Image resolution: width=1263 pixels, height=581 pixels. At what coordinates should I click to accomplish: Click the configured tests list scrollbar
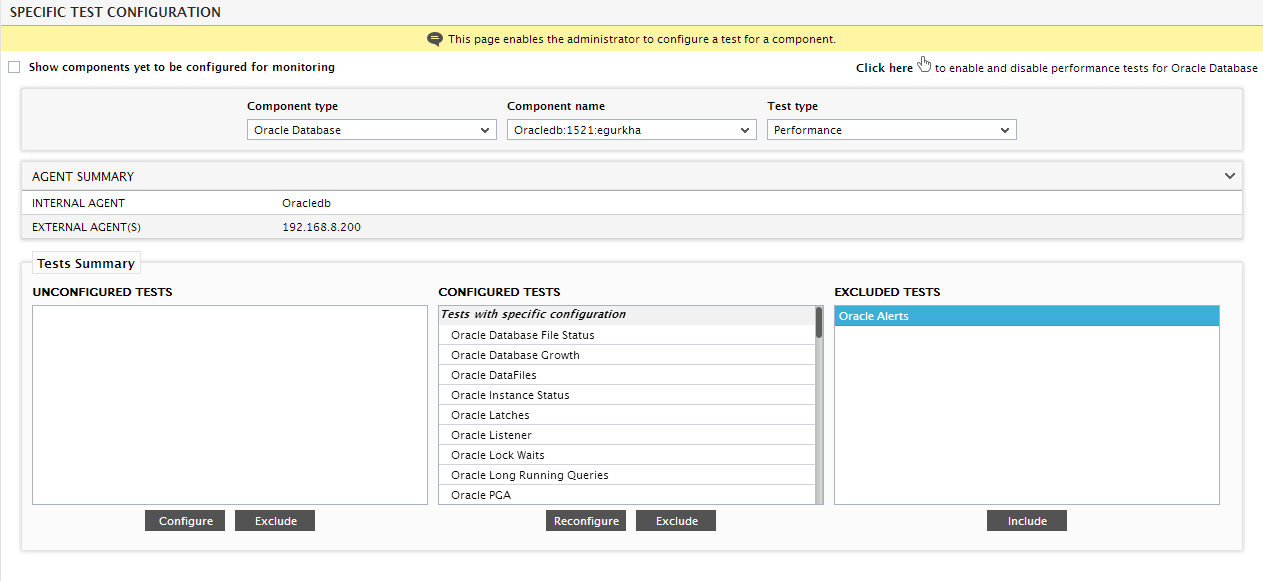819,405
